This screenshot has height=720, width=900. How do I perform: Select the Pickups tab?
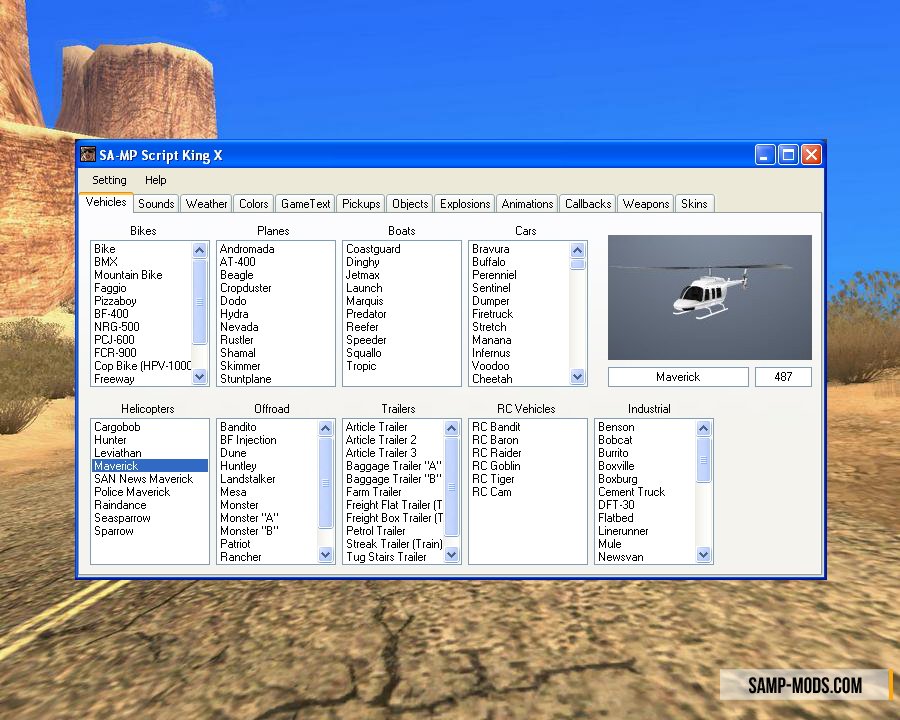coord(361,204)
